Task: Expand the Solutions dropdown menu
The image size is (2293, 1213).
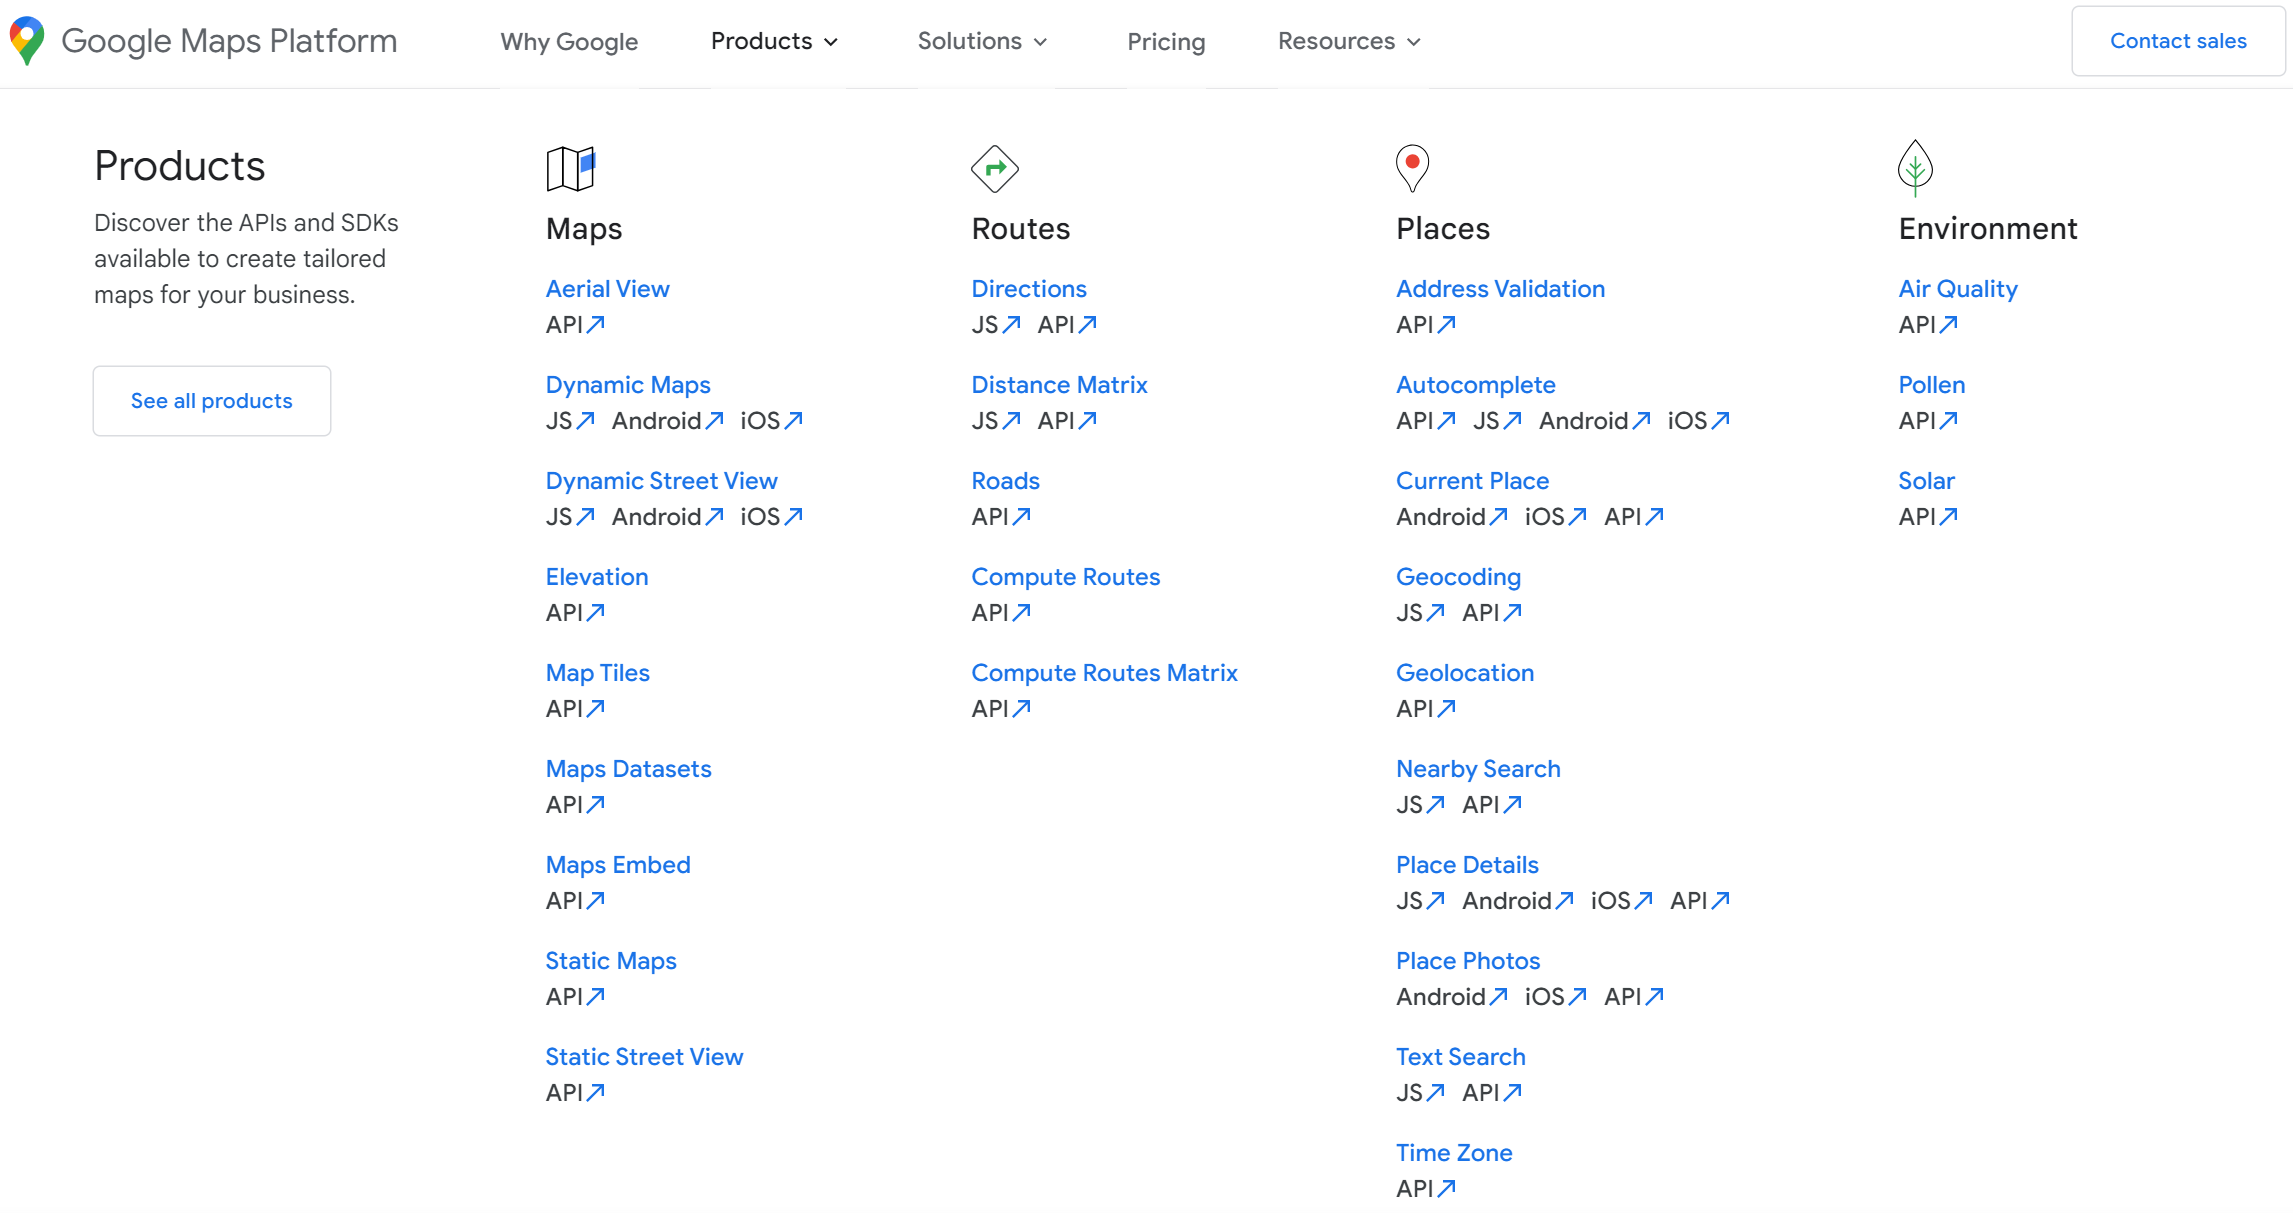Action: (982, 41)
